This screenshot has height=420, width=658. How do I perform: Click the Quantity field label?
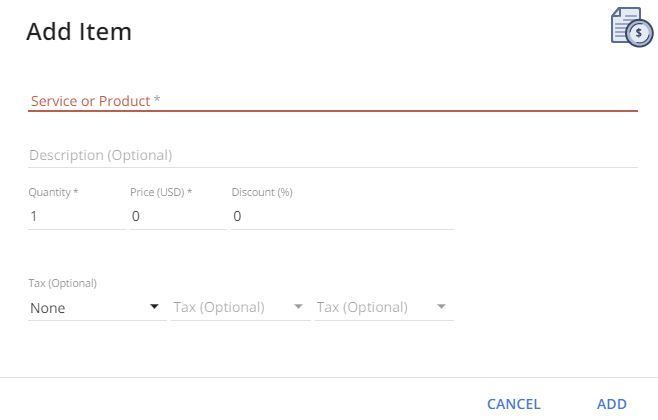tap(53, 192)
